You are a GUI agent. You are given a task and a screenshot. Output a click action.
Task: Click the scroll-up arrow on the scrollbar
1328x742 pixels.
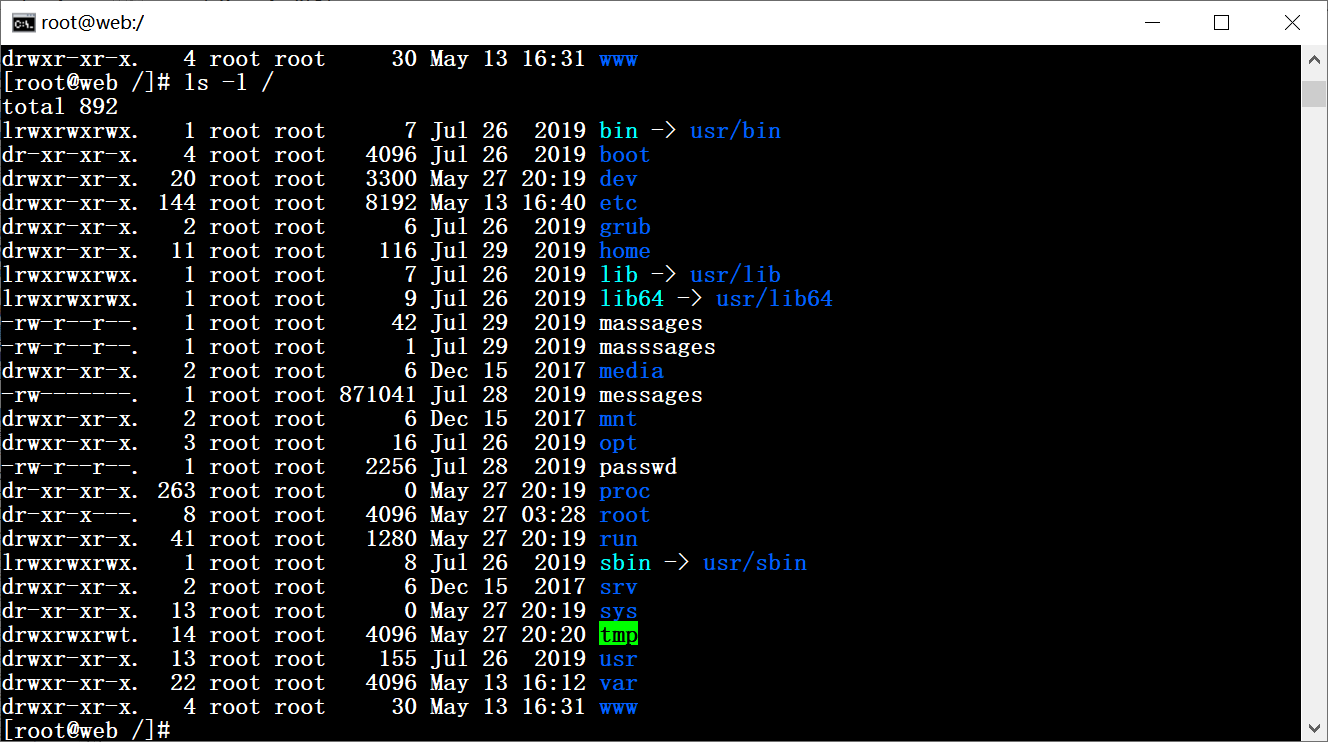1313,58
